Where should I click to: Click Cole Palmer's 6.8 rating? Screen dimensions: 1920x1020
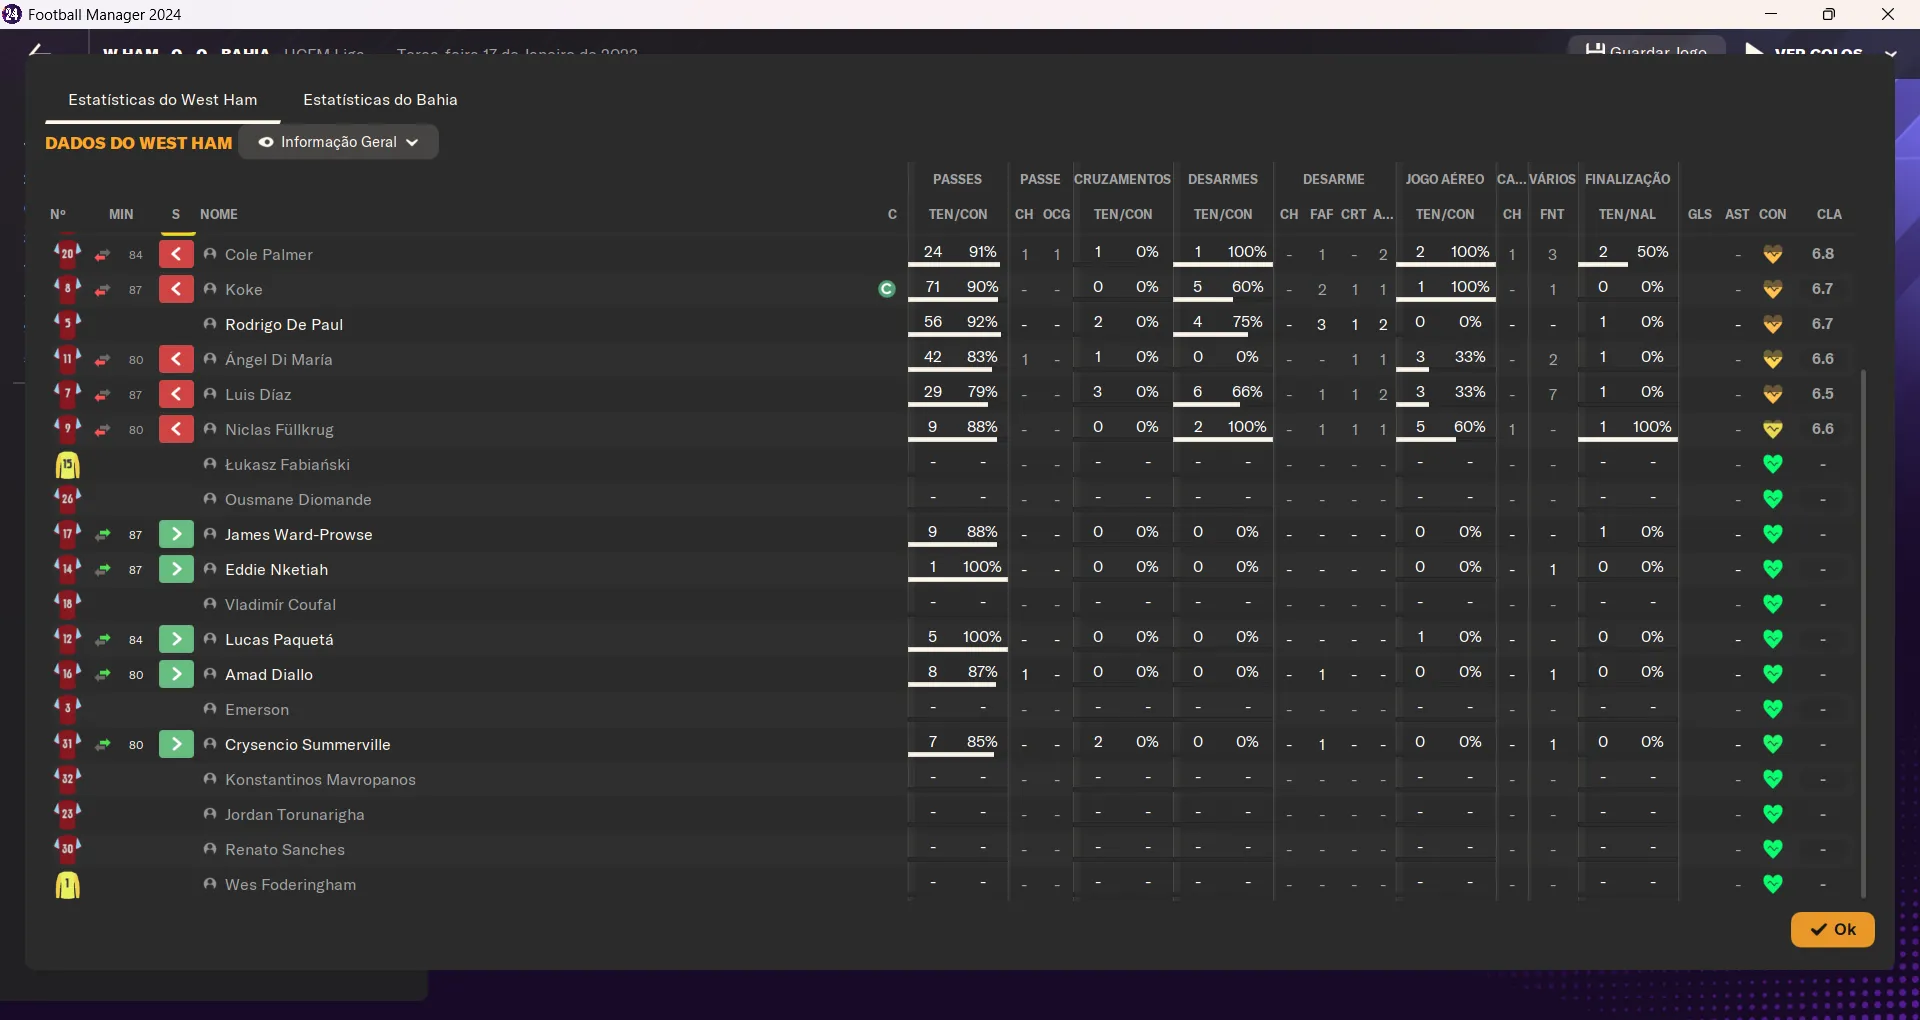pyautogui.click(x=1823, y=254)
